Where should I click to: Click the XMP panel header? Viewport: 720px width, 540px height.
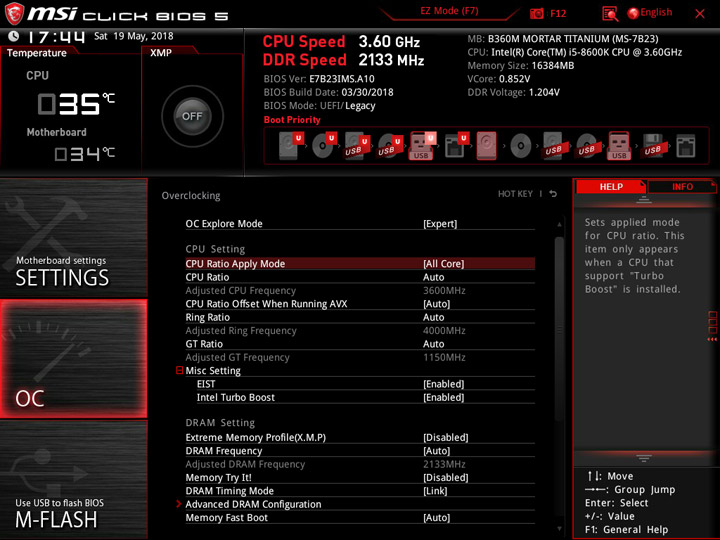(x=161, y=53)
